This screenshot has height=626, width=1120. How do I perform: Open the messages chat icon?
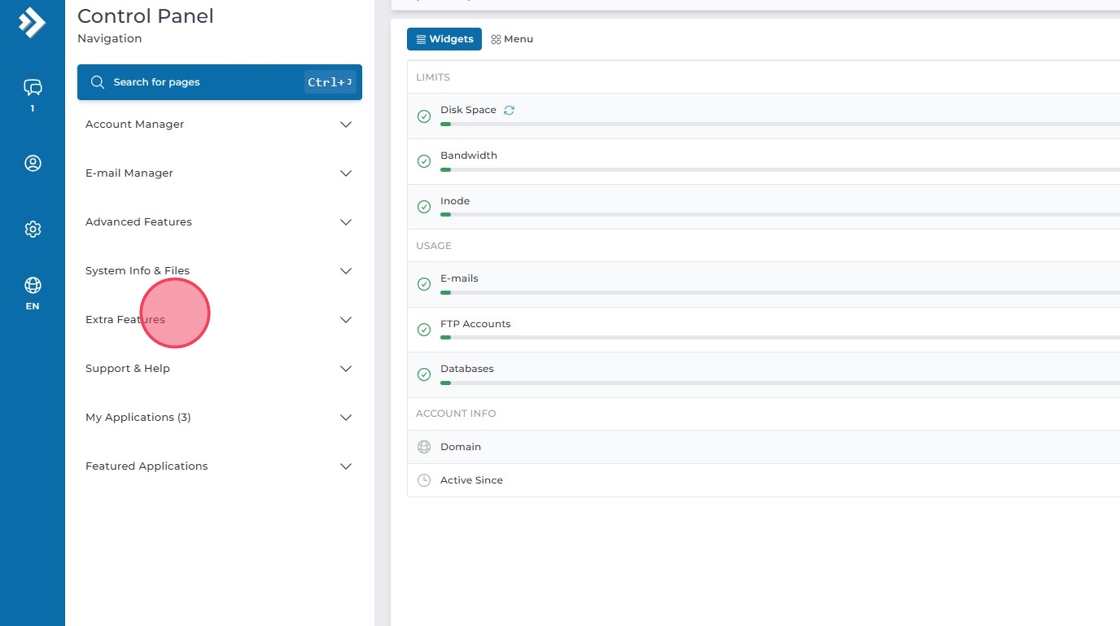[x=32, y=88]
